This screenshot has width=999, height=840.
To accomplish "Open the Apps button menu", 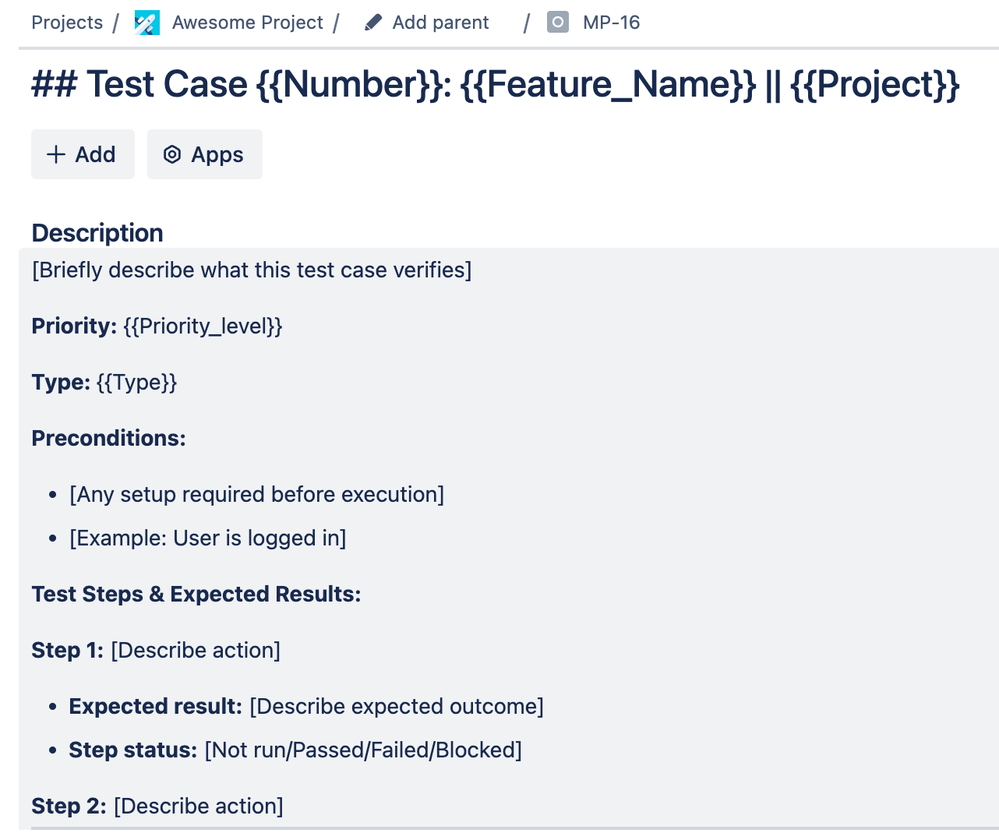I will [205, 154].
